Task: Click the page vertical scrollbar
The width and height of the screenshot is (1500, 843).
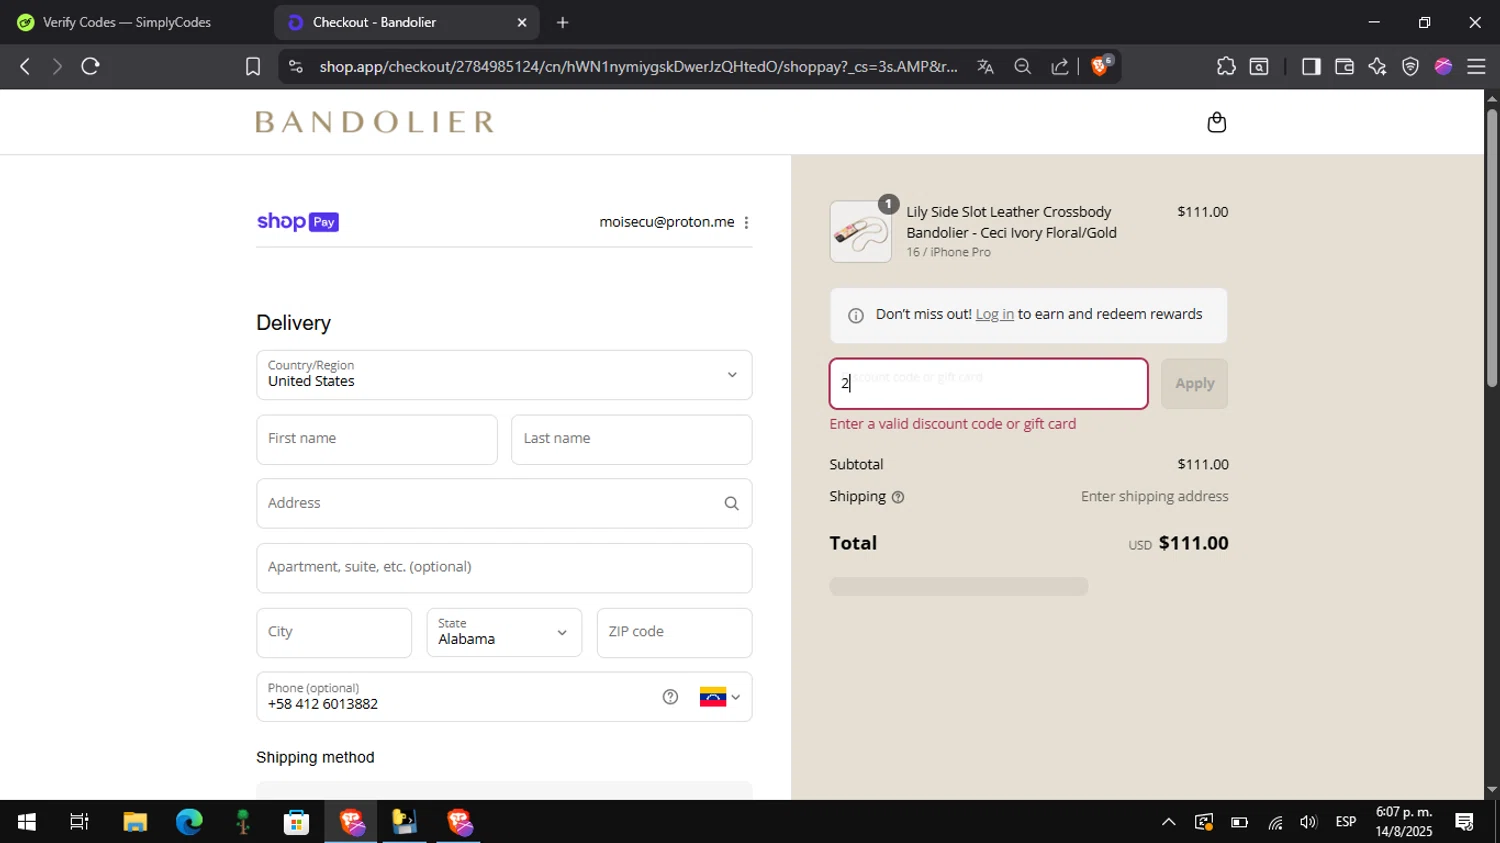Action: [x=1492, y=247]
